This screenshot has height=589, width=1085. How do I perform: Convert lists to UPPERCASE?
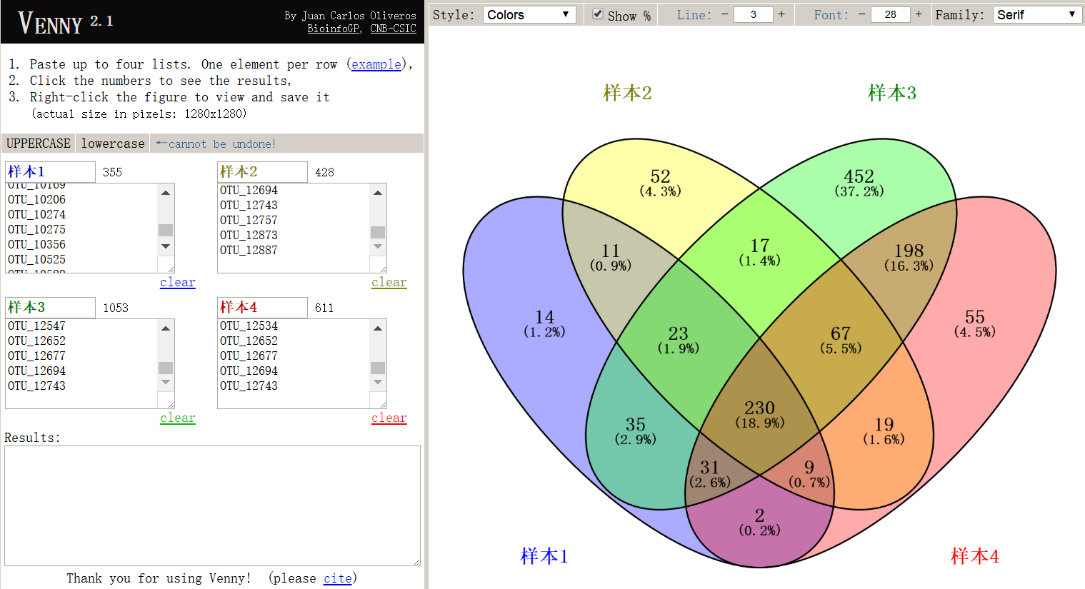[38, 143]
